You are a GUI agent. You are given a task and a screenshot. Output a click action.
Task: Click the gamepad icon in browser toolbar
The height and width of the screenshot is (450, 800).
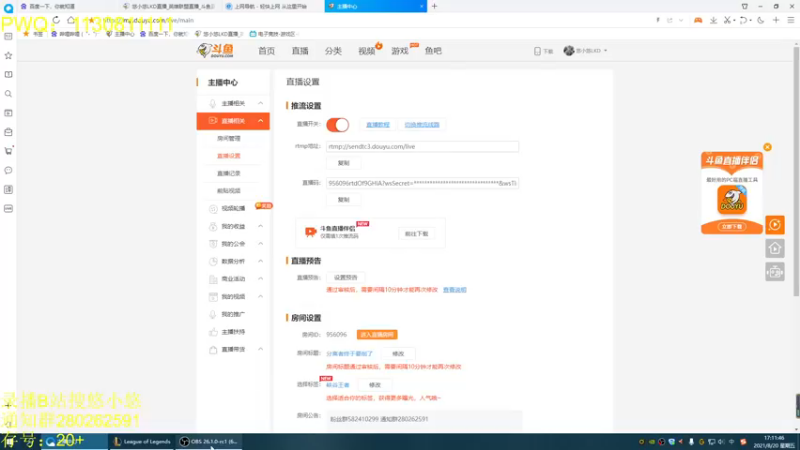coord(698,20)
